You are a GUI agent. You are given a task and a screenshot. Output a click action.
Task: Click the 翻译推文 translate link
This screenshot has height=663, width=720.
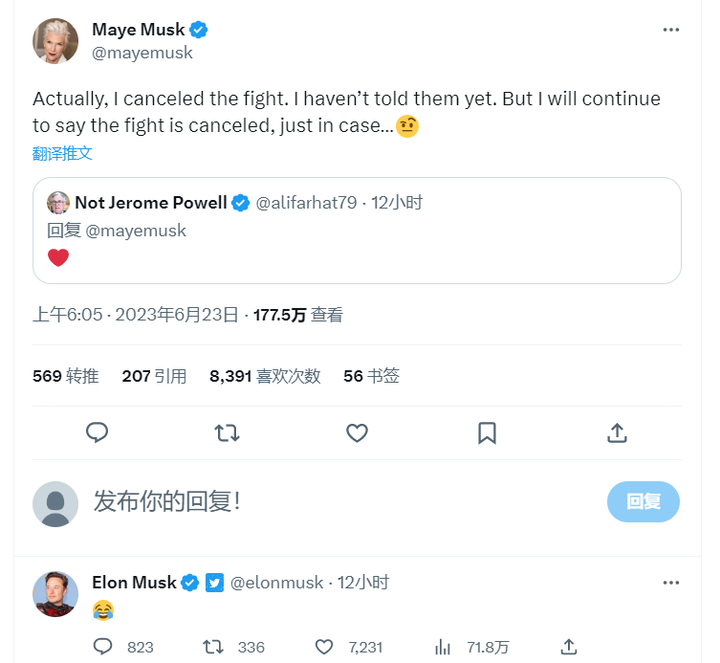62,153
